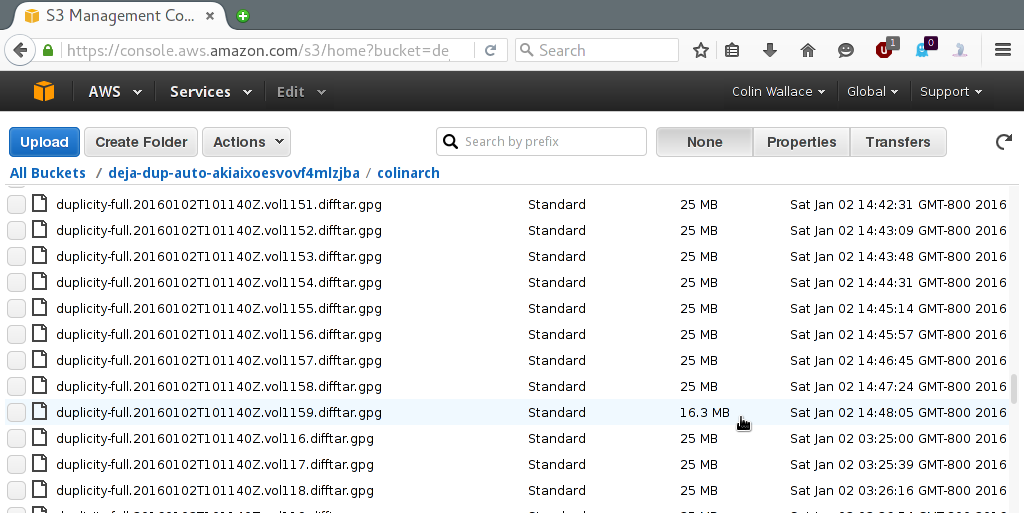Select the S3 Management Console browser tab
1024x513 pixels.
pyautogui.click(x=118, y=16)
